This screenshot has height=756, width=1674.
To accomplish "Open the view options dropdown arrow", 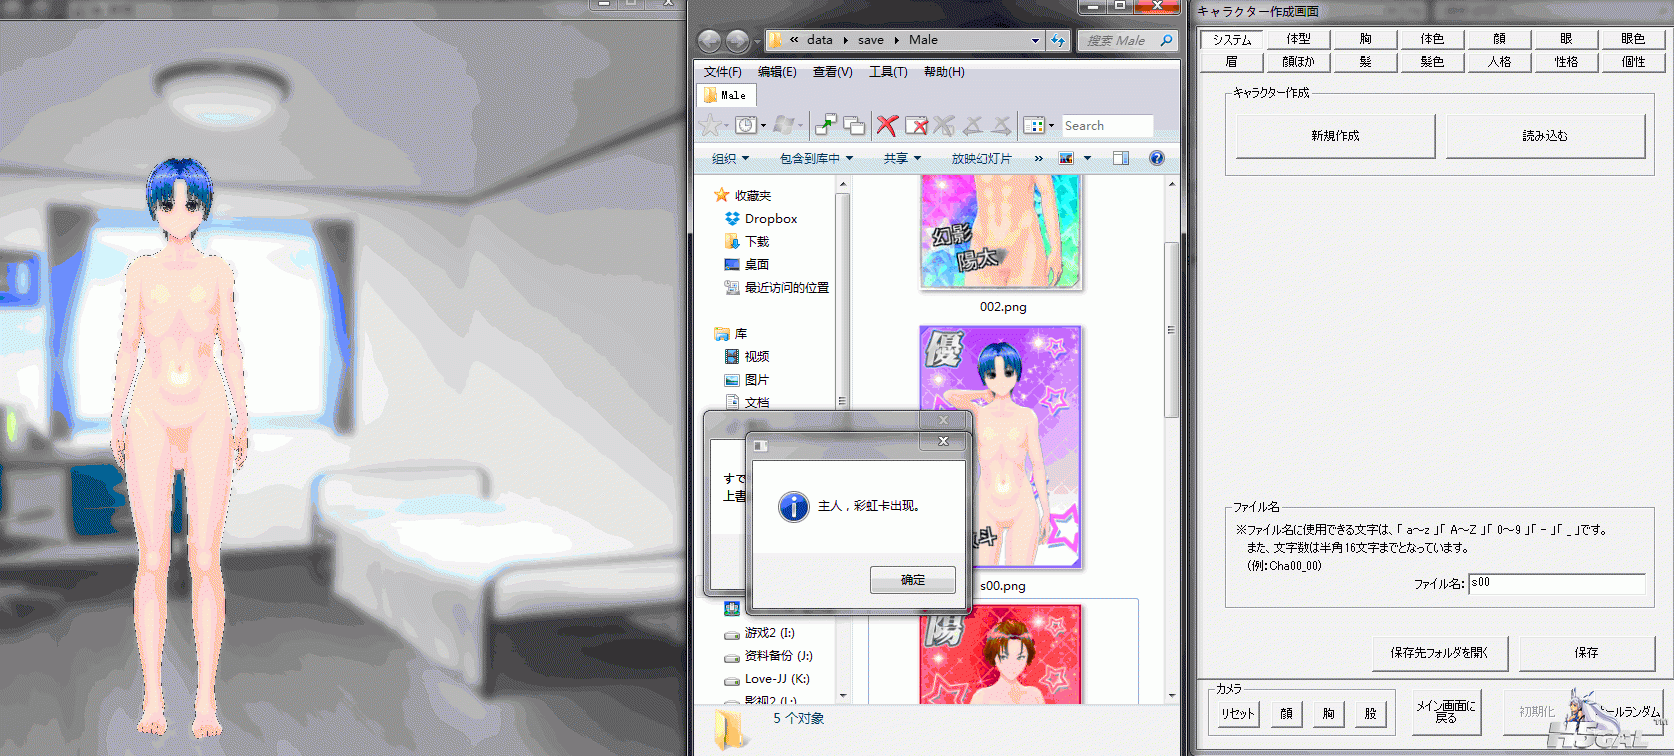I will [1087, 158].
